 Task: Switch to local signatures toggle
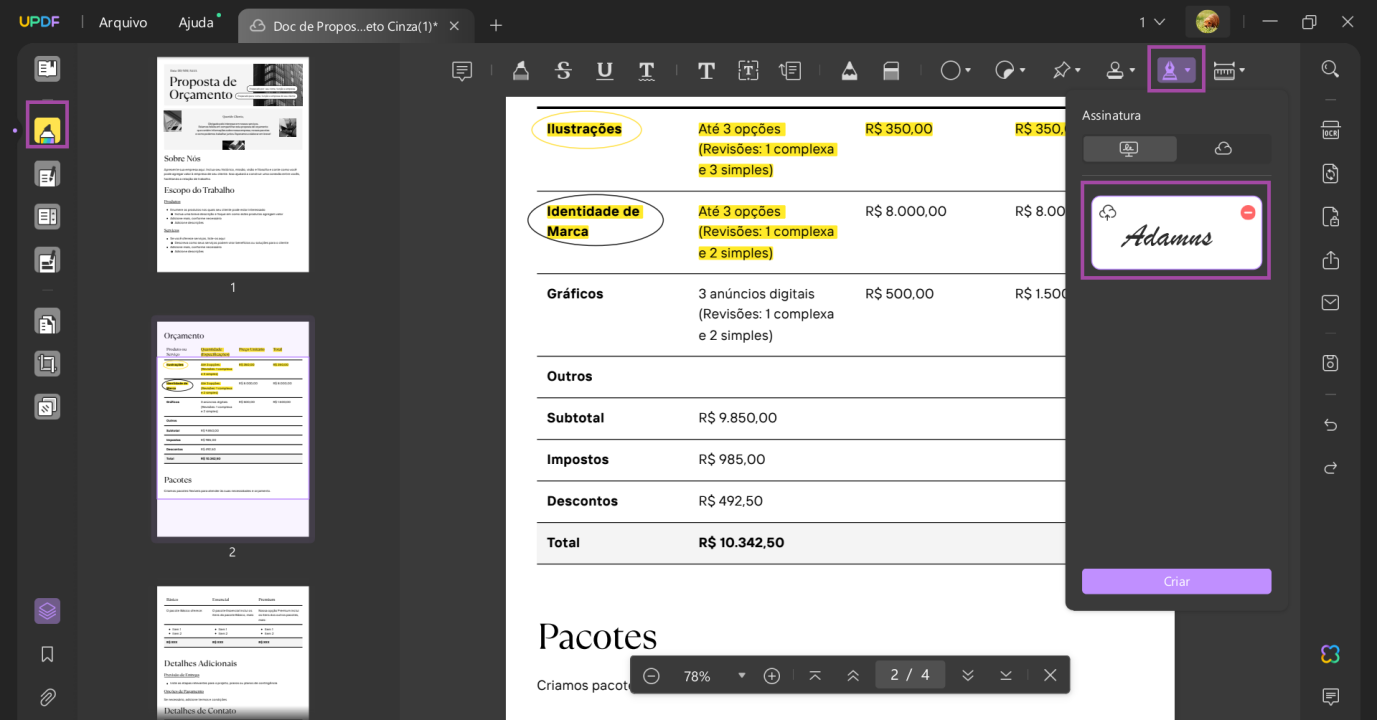pyautogui.click(x=1130, y=149)
